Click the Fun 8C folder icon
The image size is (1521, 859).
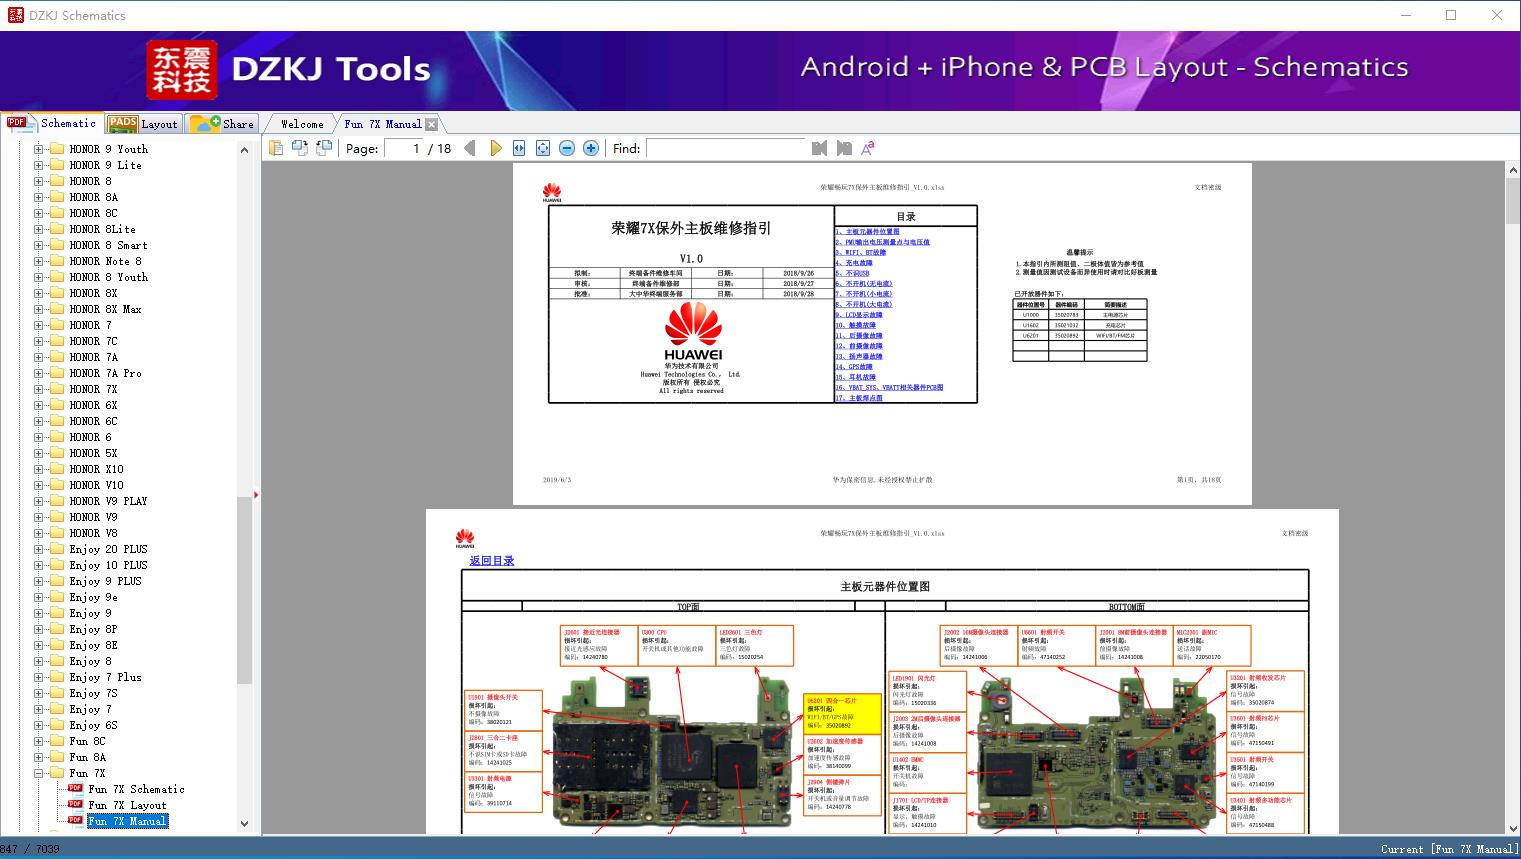pyautogui.click(x=57, y=741)
